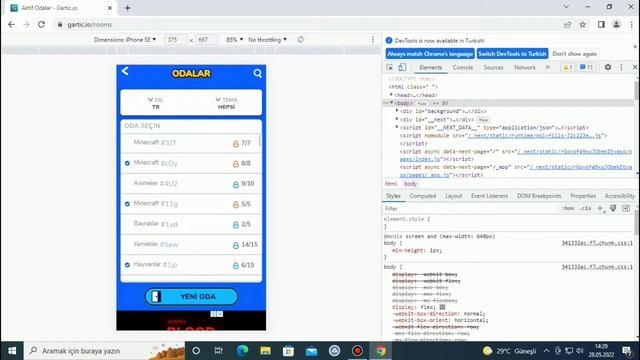Collapse the body element node
This screenshot has width=640, height=360.
[x=391, y=103]
